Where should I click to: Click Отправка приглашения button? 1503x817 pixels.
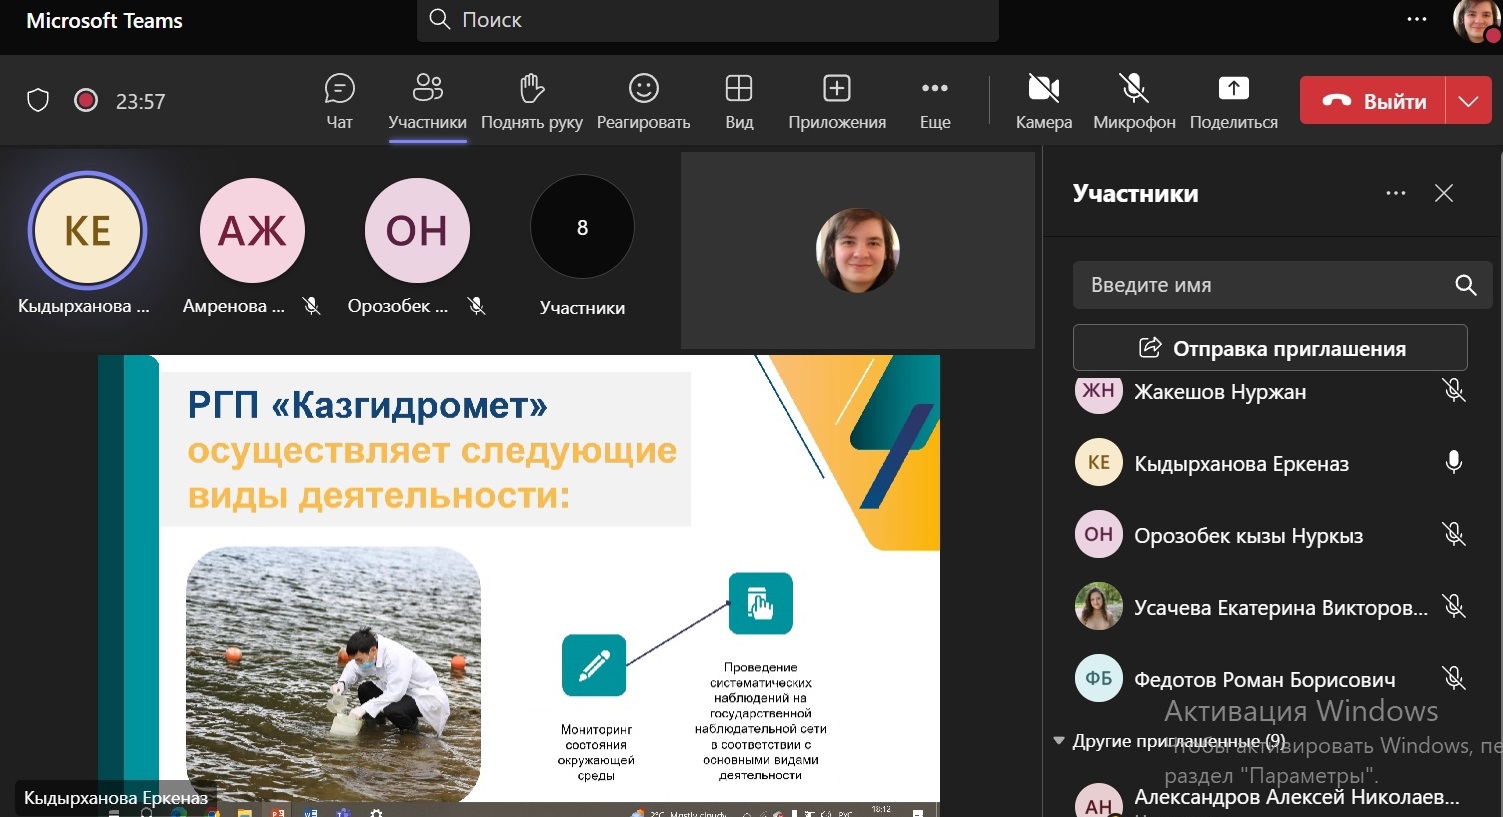coord(1270,348)
